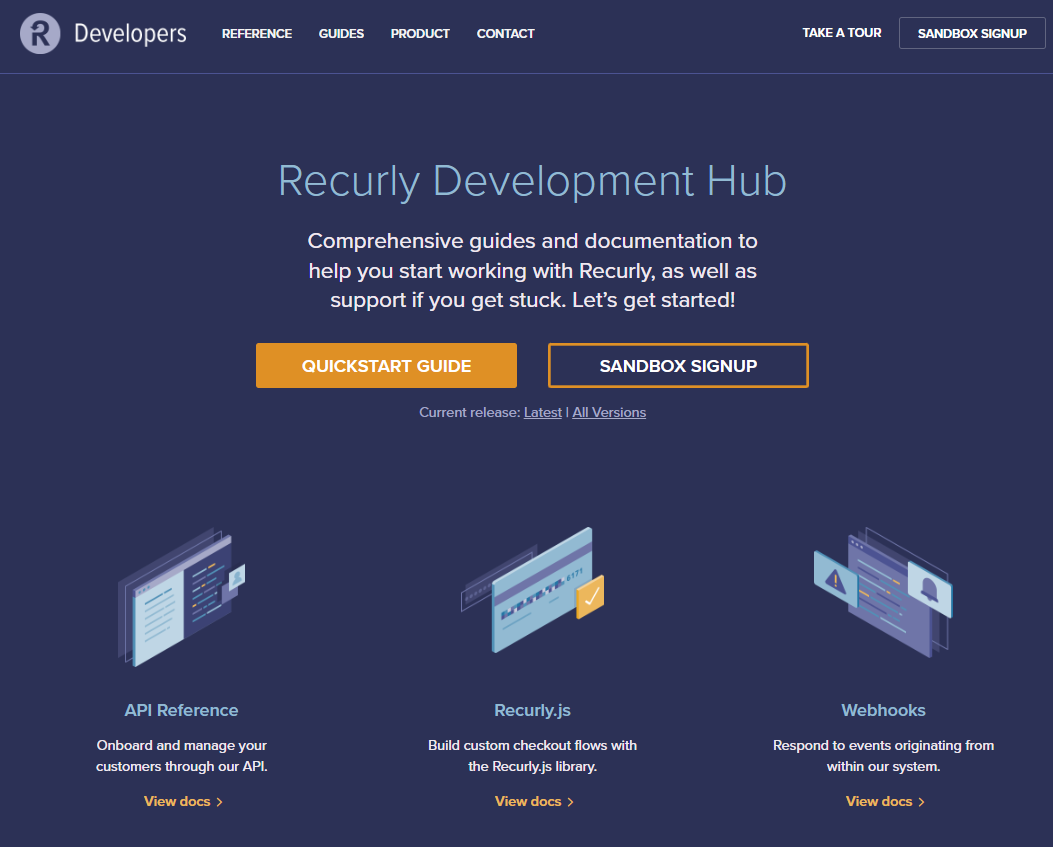Click the orange Quickstart Guide button
Image resolution: width=1053 pixels, height=847 pixels.
coord(386,365)
